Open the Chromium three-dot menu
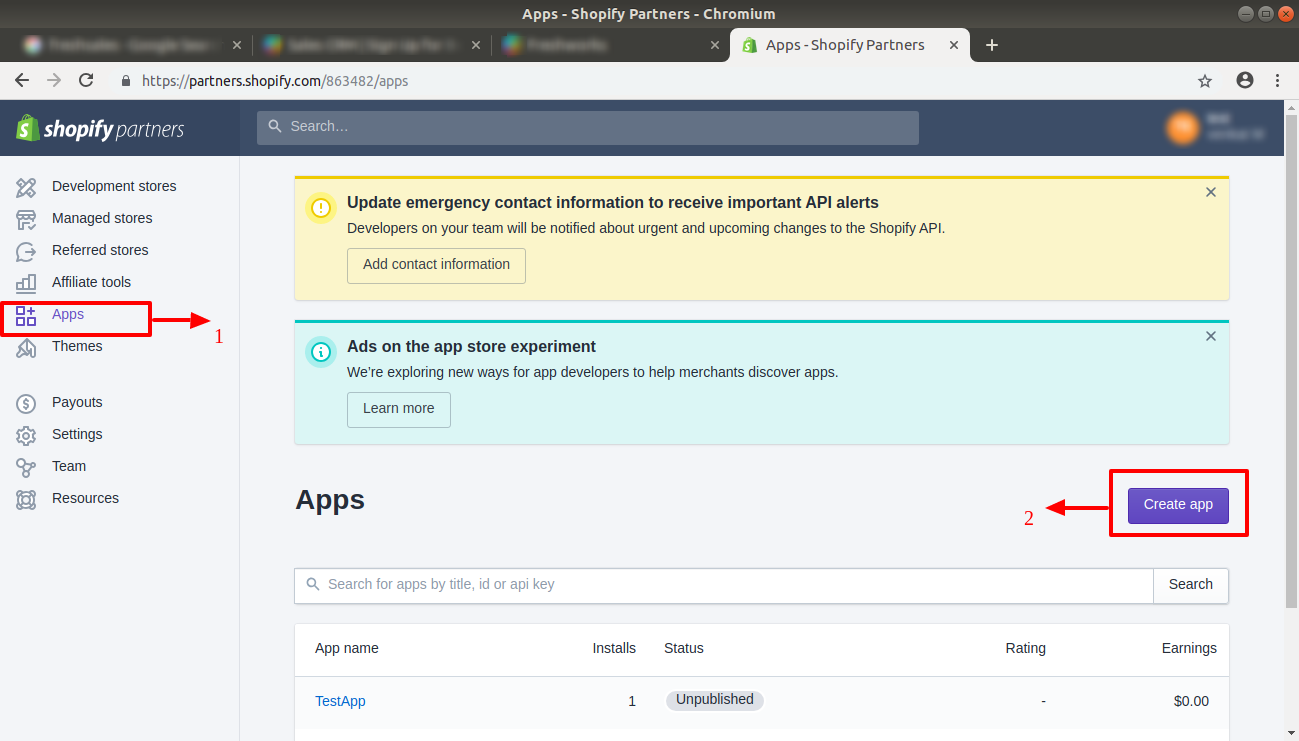The height and width of the screenshot is (741, 1299). click(1277, 81)
